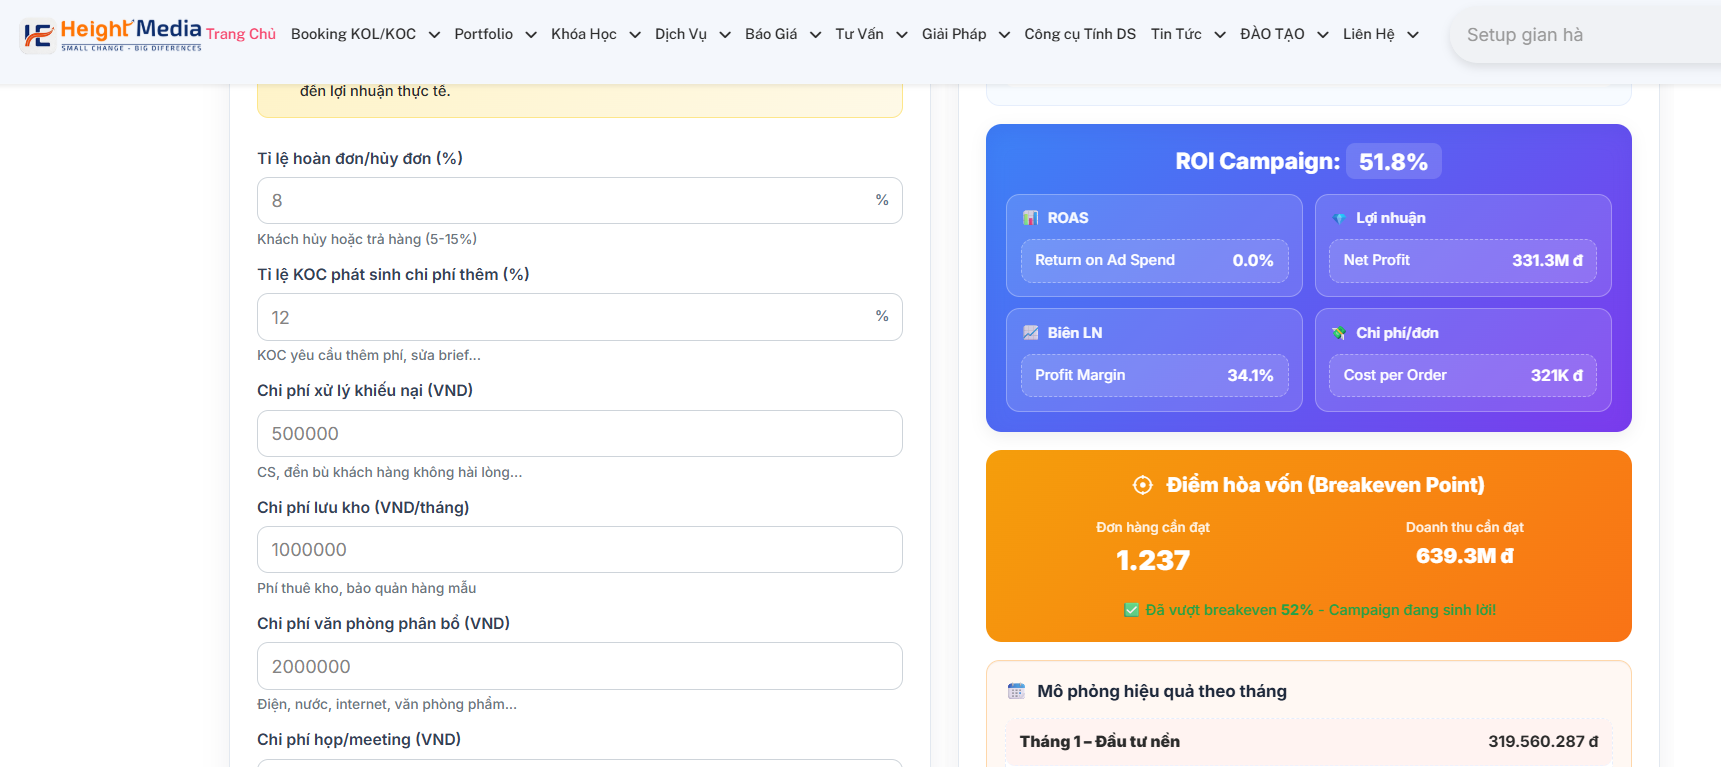
Task: Select the green checkmark beside Đã vượt breakeven
Action: tap(1131, 610)
